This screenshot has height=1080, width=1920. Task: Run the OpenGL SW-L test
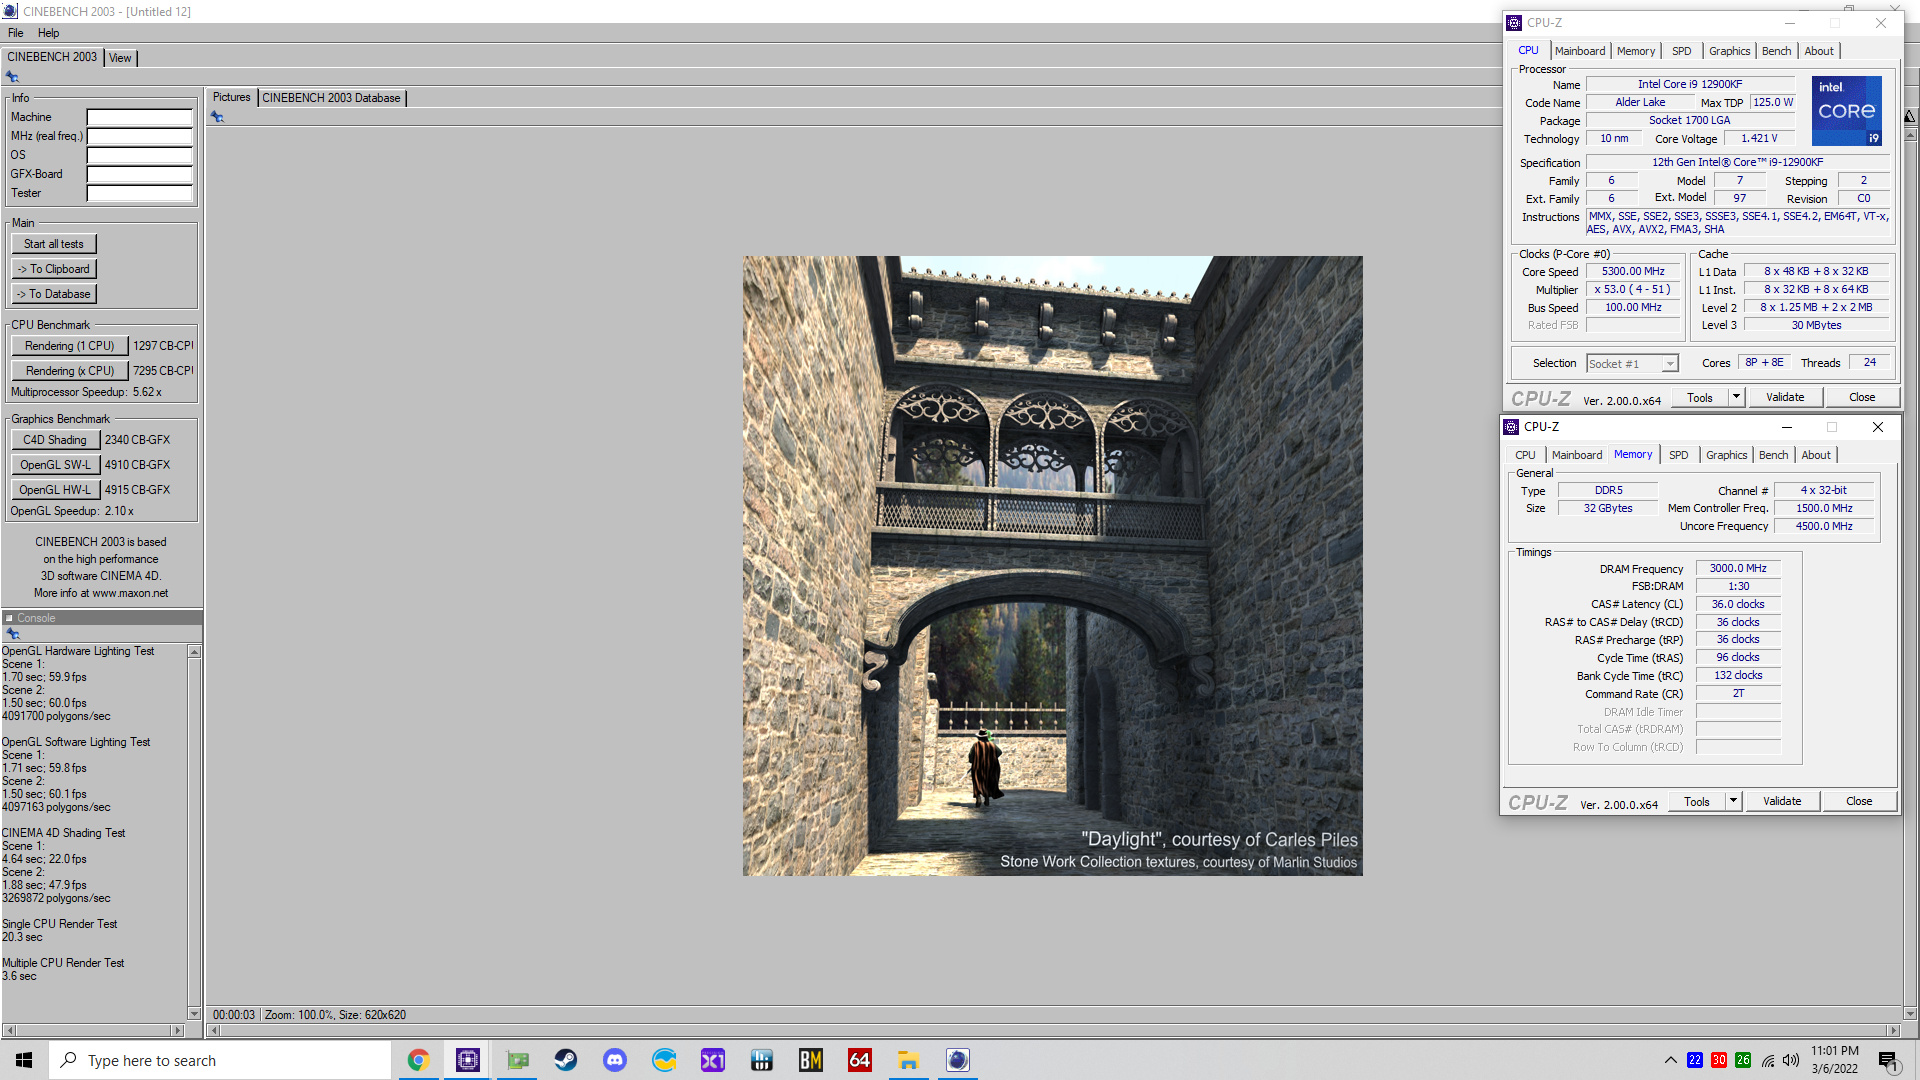(55, 465)
